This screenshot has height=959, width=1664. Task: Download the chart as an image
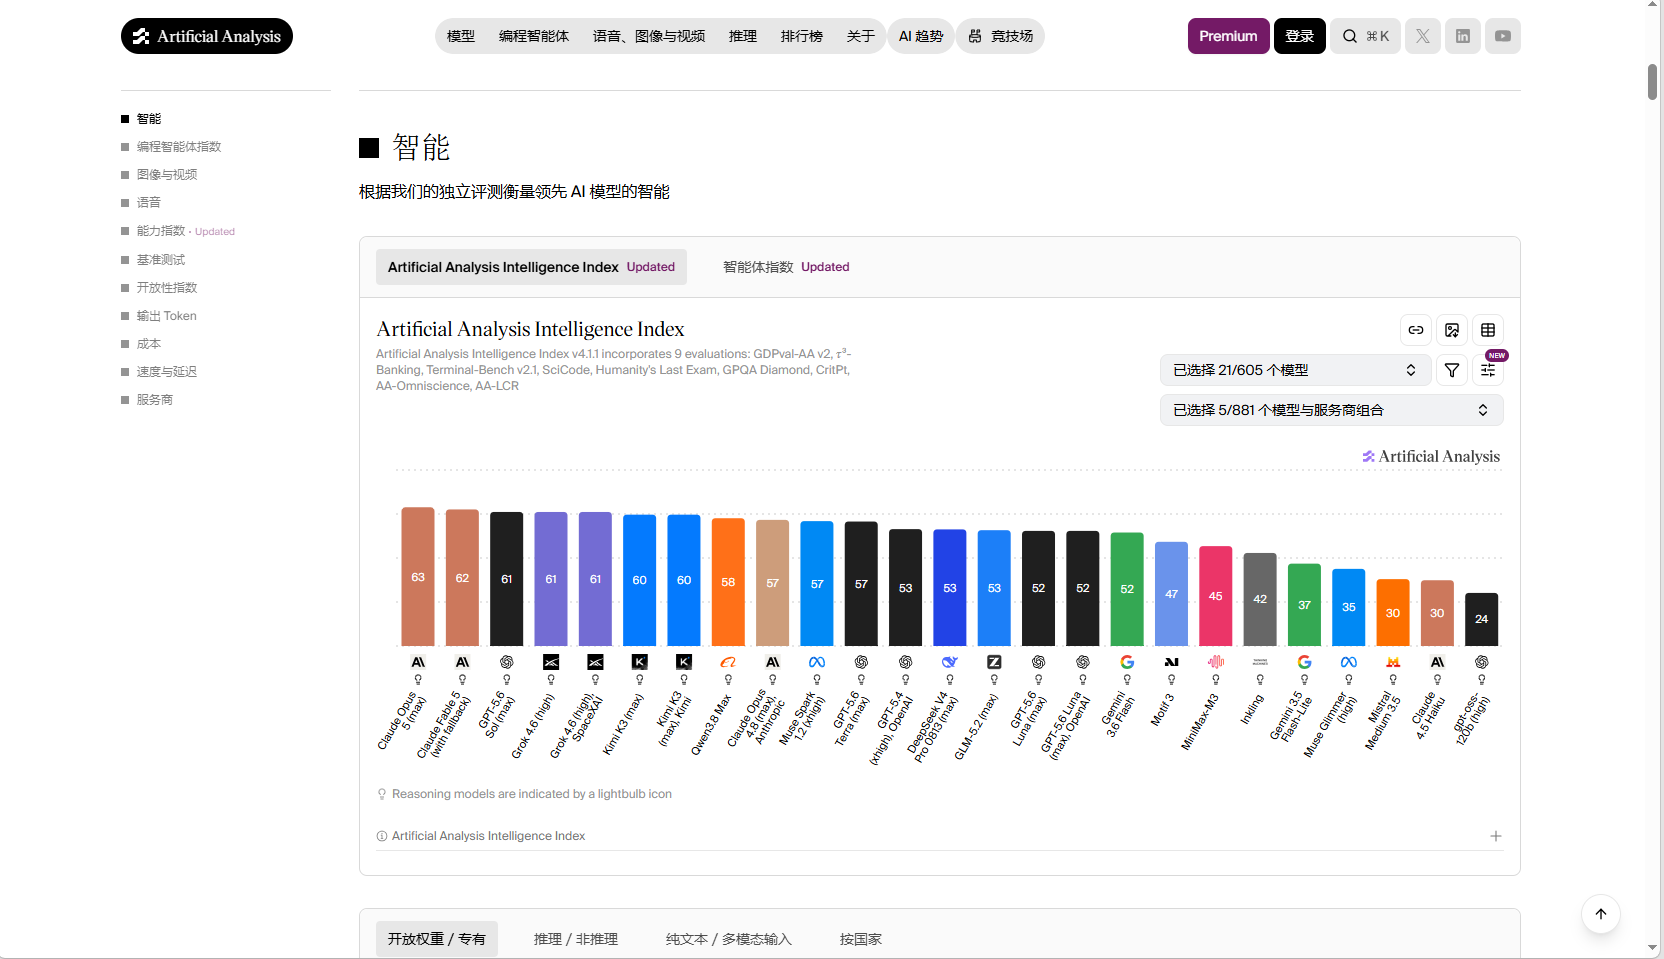pos(1452,330)
